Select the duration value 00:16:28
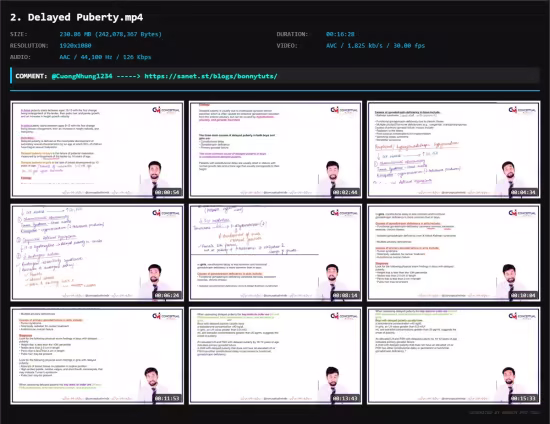This screenshot has height=424, width=550. tap(340, 34)
